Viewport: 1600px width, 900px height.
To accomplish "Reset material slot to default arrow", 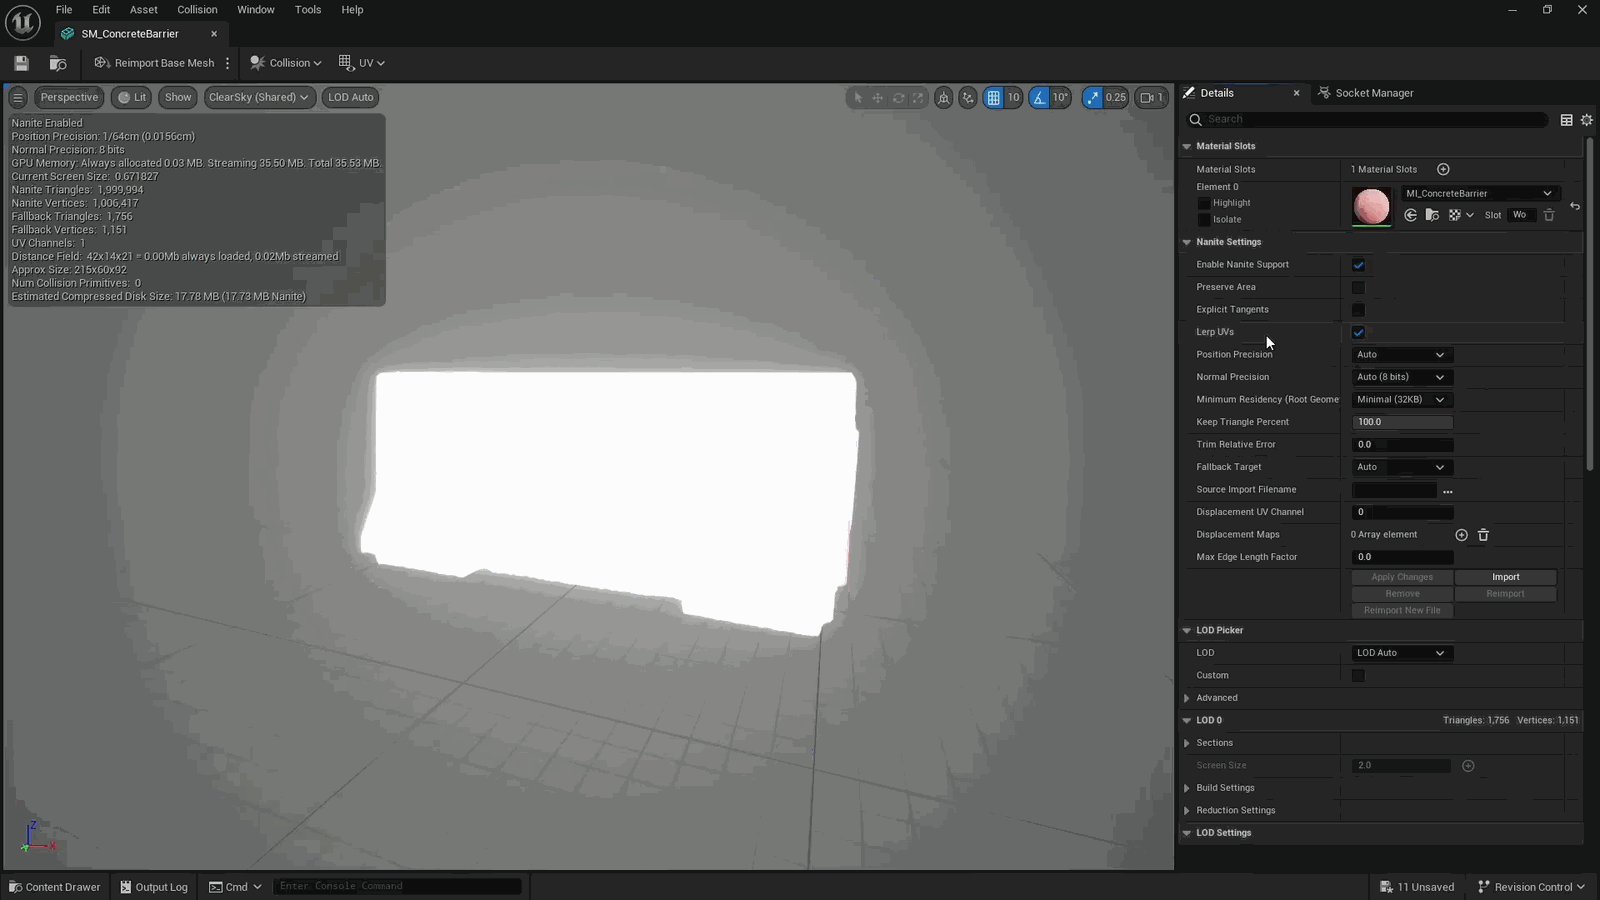I will coord(1575,206).
